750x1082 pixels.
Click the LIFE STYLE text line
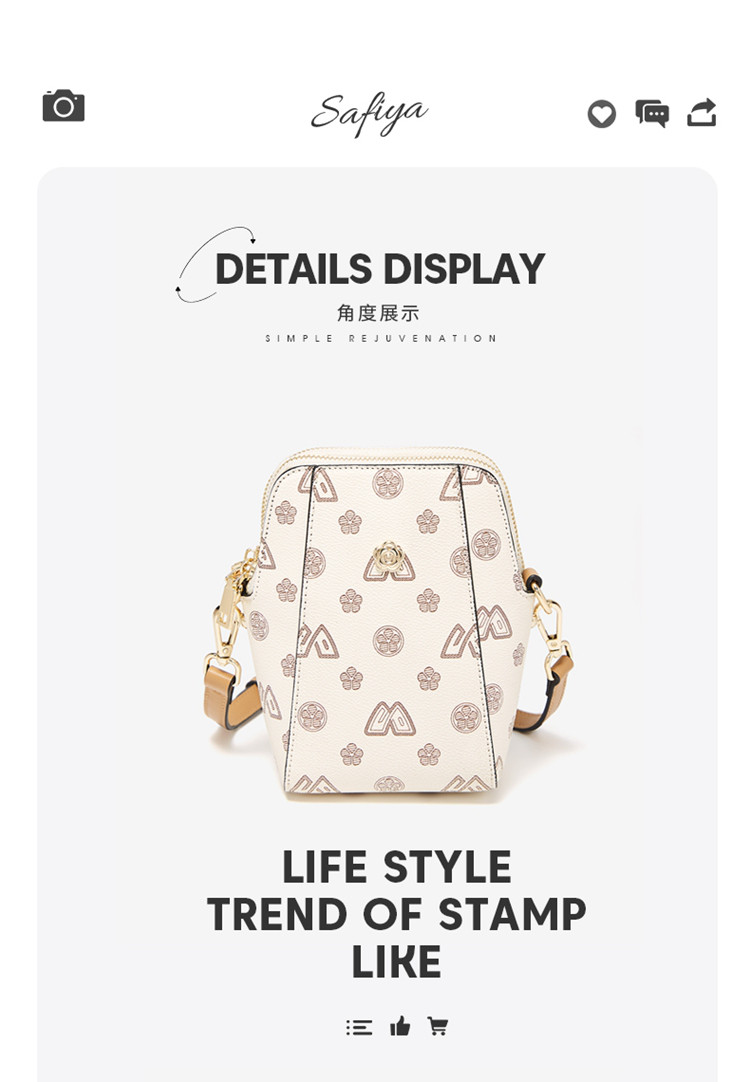coord(397,867)
